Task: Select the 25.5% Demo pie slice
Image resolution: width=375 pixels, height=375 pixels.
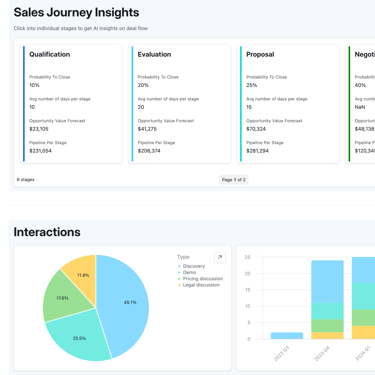Action: coord(80,337)
